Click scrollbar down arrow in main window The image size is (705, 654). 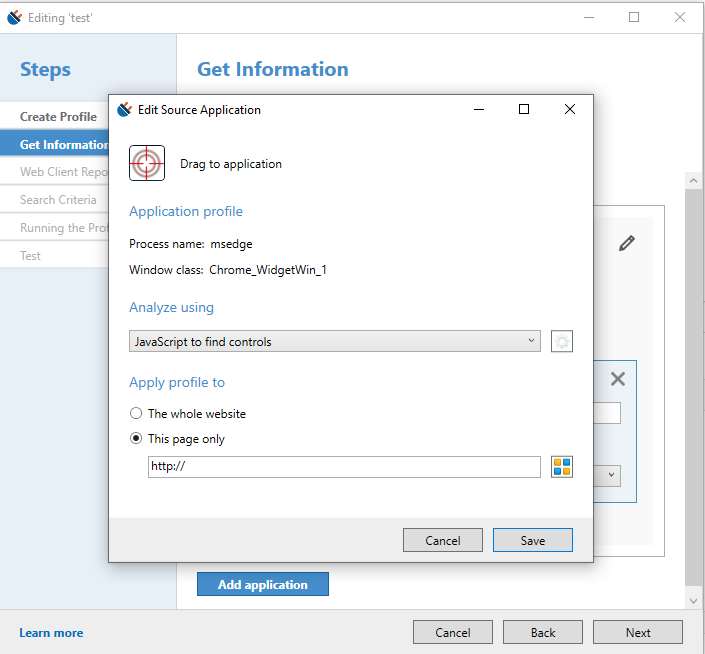tap(693, 601)
